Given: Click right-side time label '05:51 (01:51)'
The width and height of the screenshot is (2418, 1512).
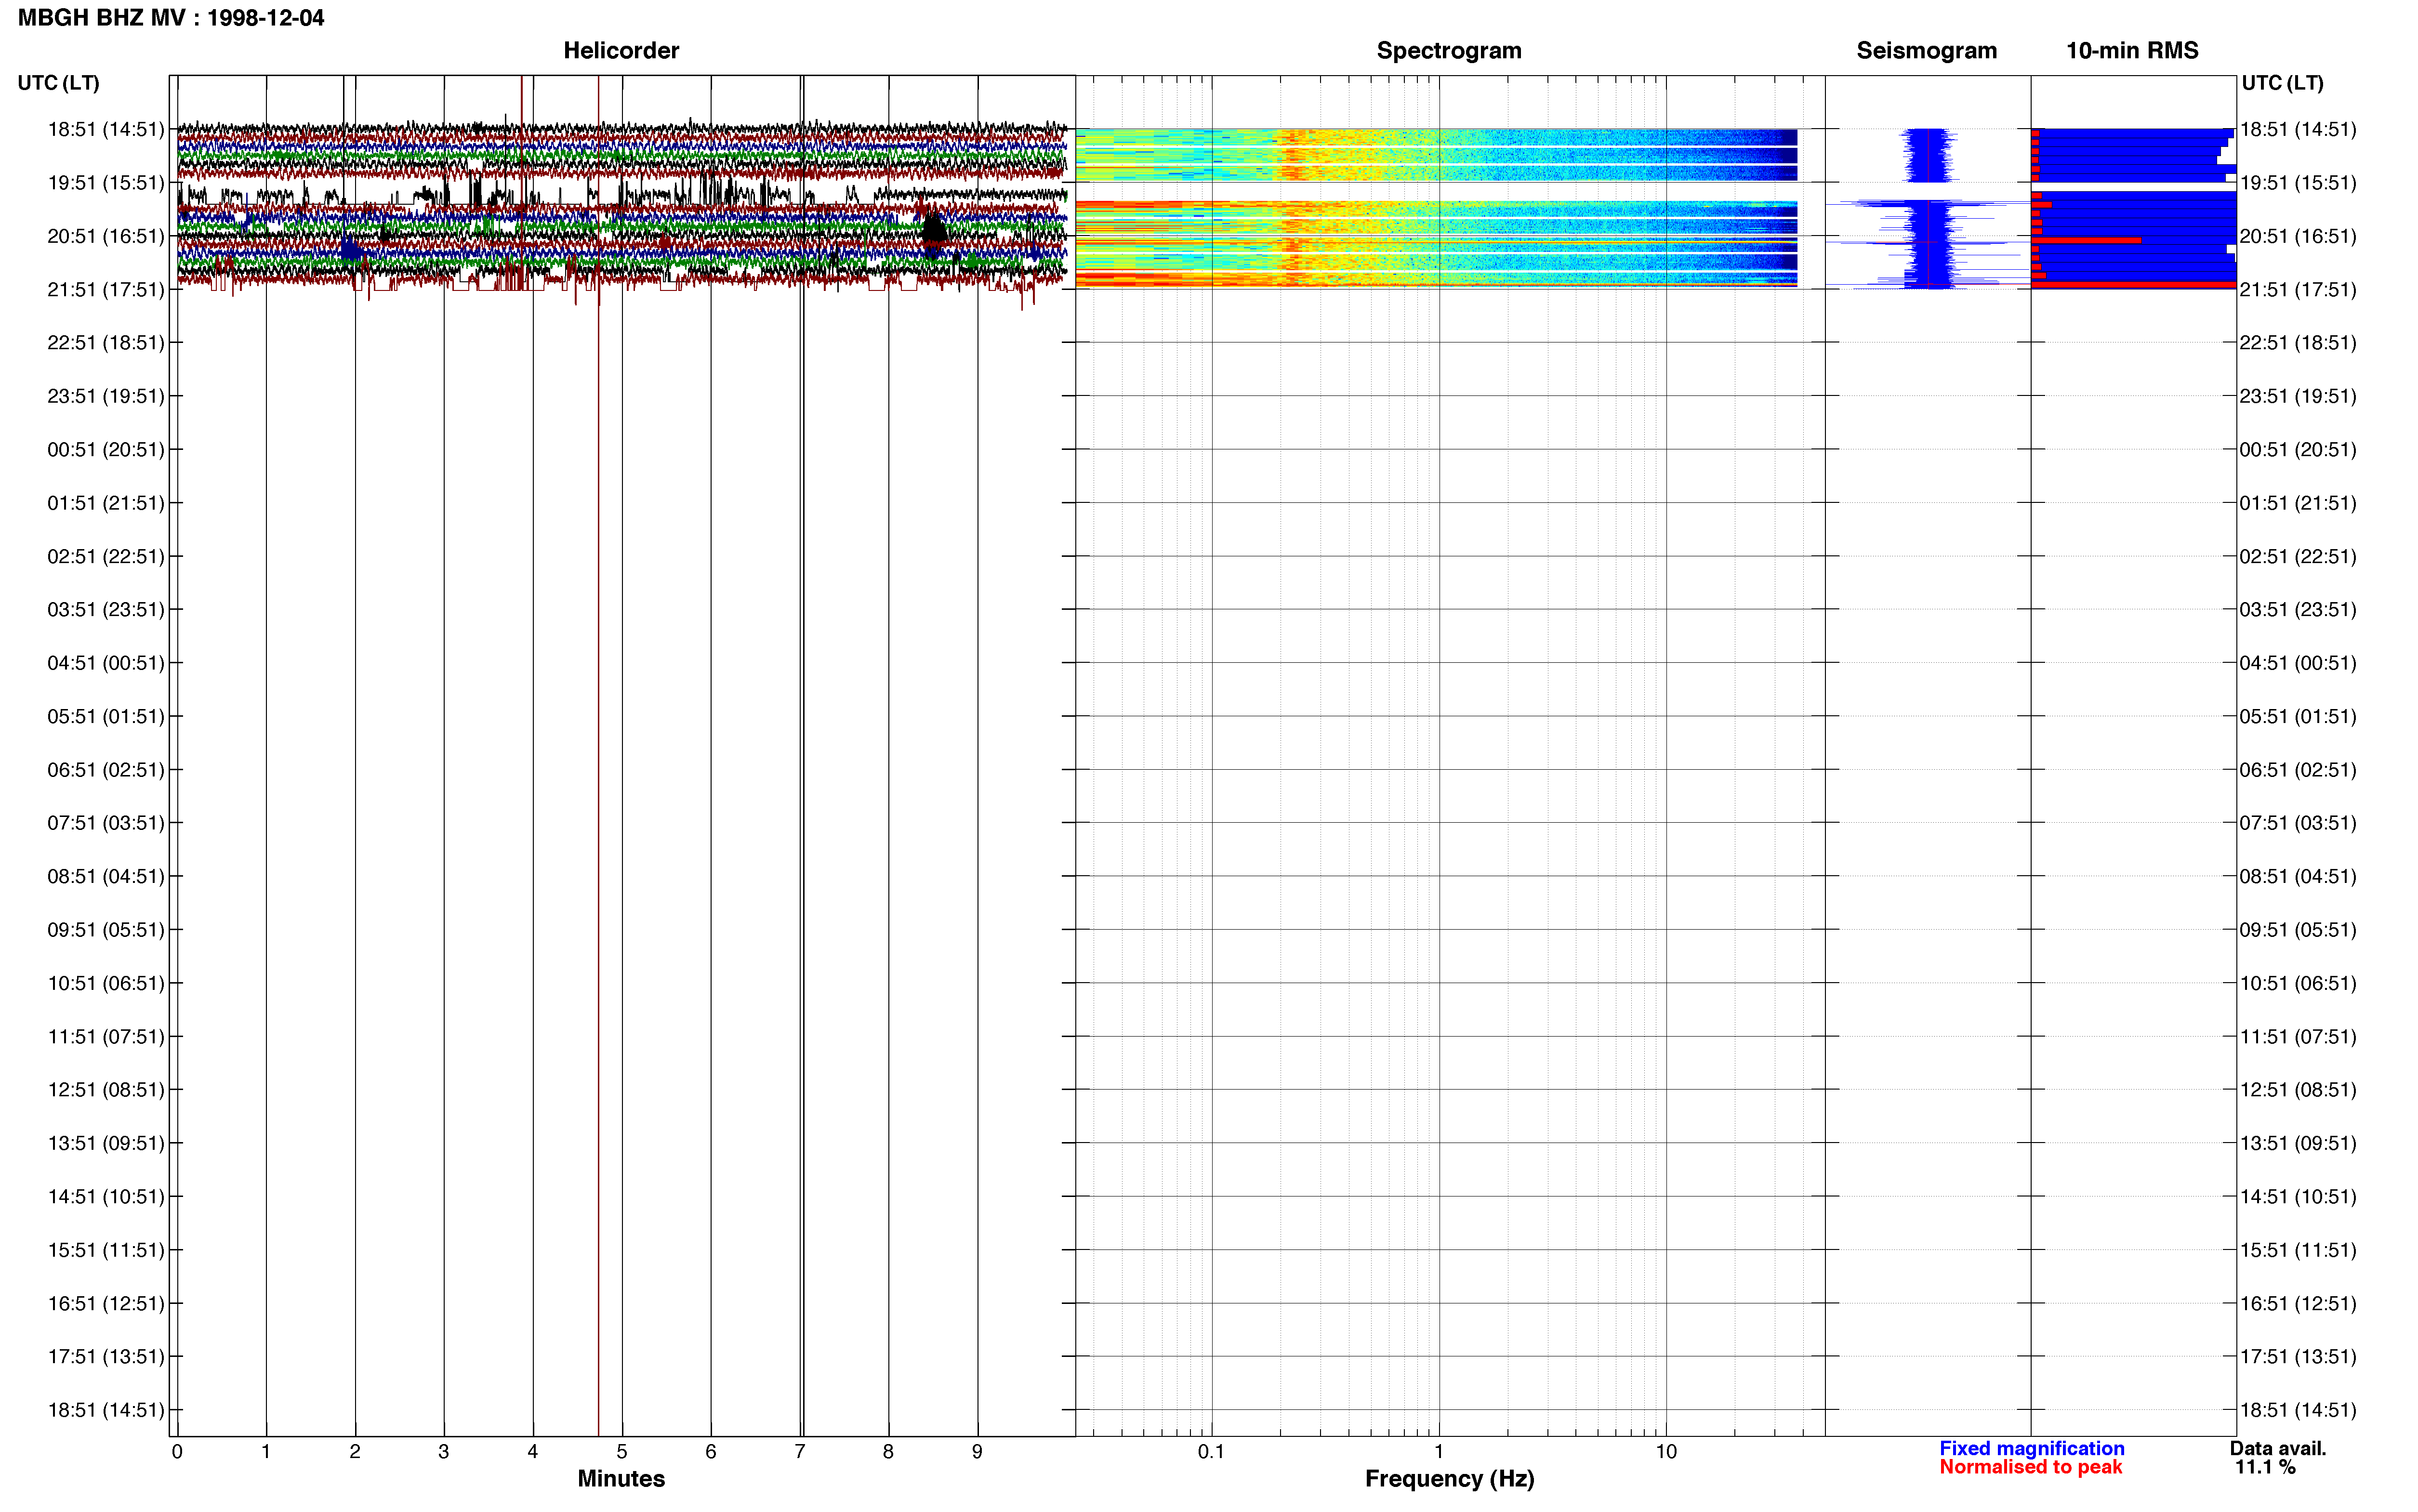Looking at the screenshot, I should click(x=2298, y=716).
